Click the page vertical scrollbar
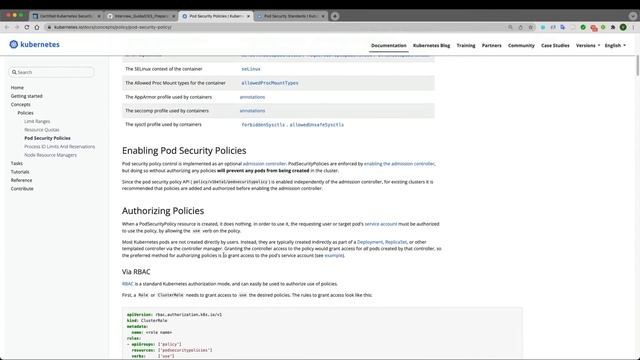This screenshot has width=640, height=360. tap(638, 65)
